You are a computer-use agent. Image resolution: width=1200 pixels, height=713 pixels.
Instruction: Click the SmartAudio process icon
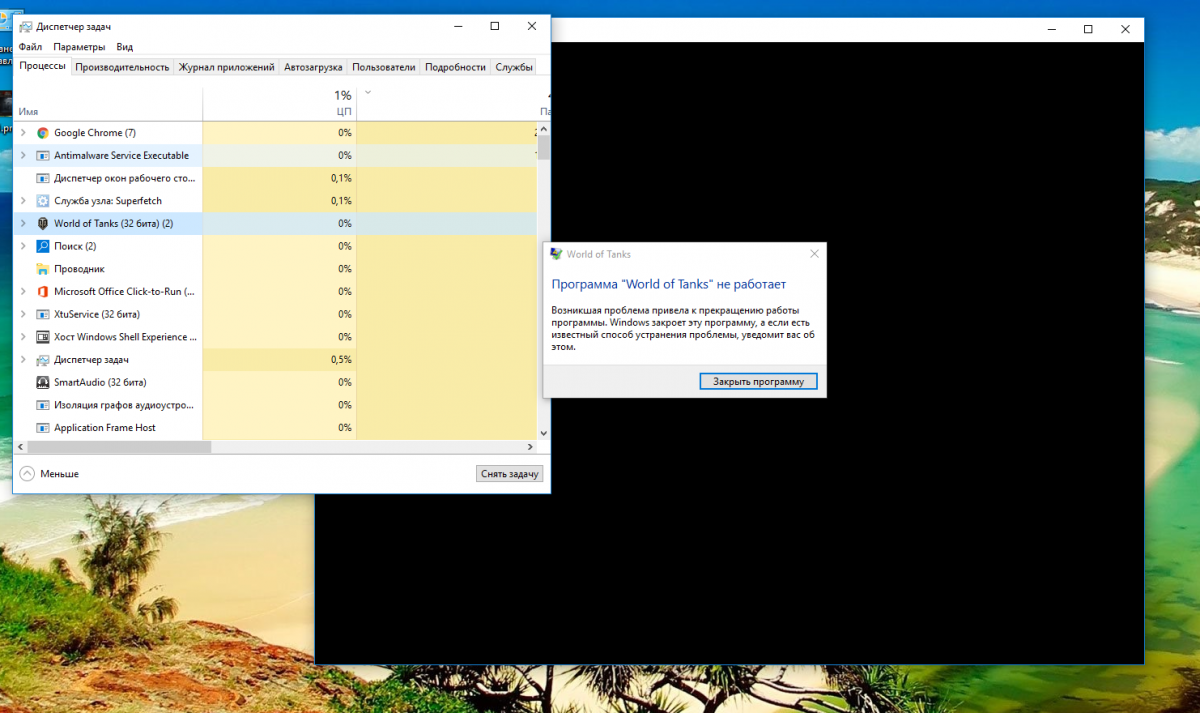(x=43, y=382)
